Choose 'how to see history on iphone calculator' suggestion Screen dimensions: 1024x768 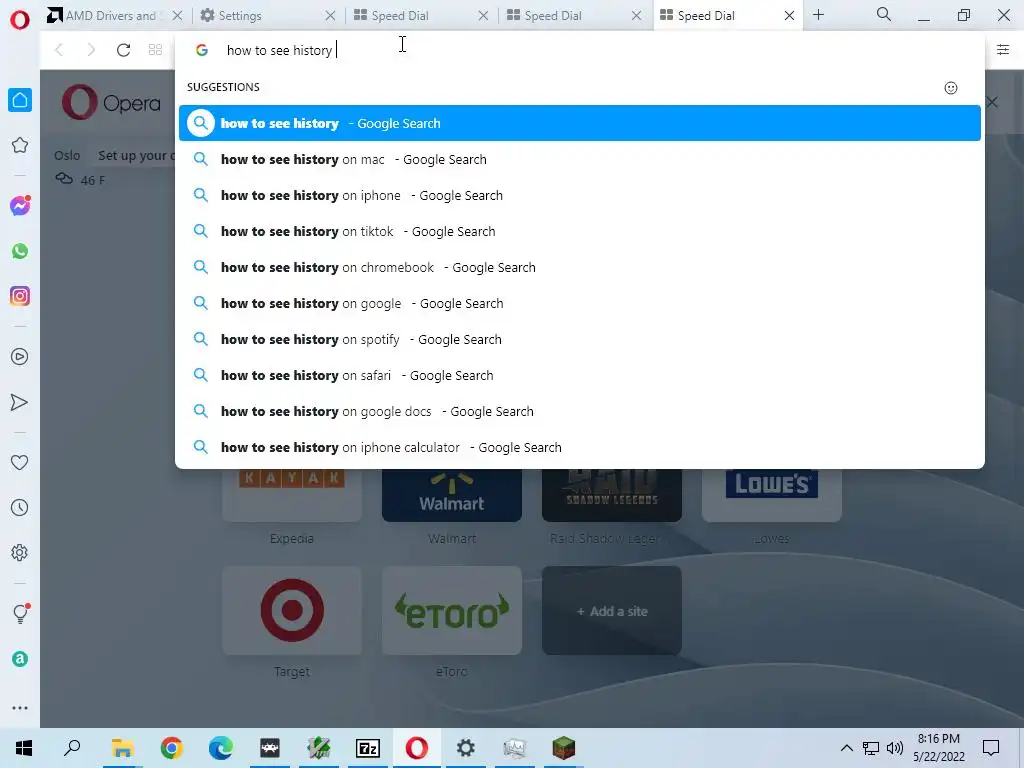coord(580,447)
